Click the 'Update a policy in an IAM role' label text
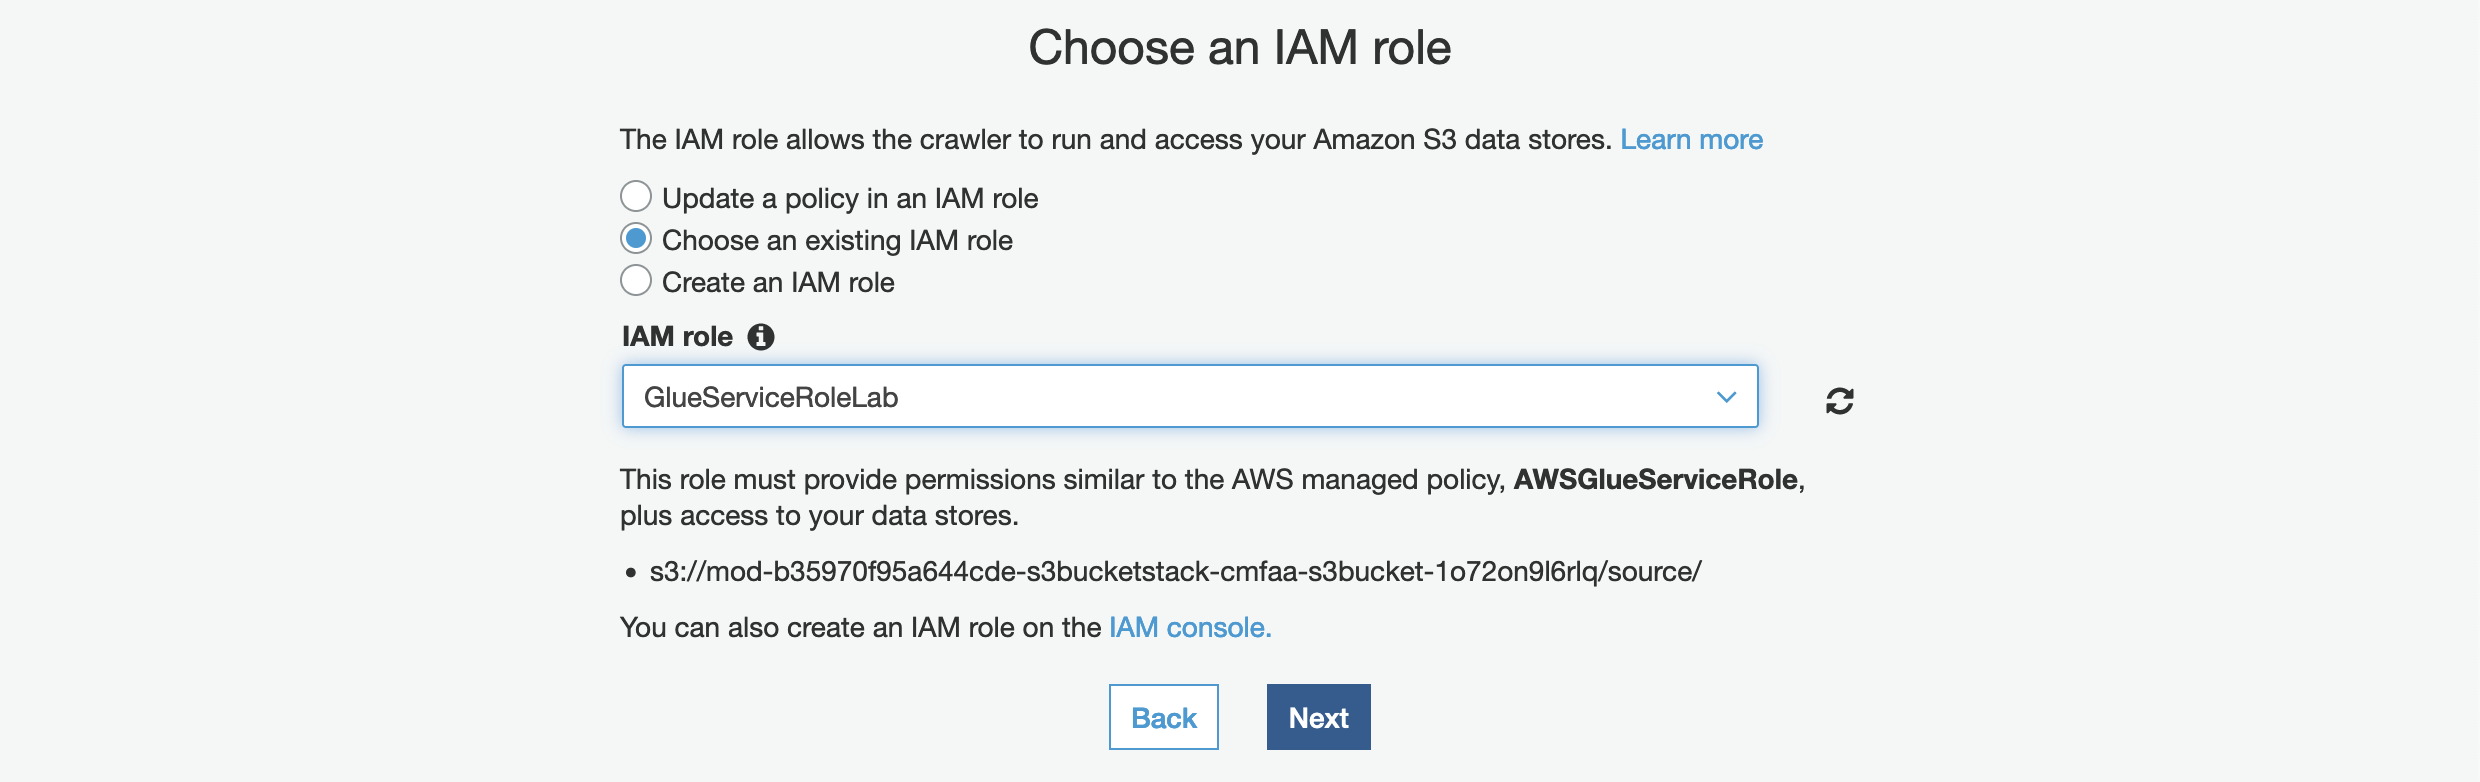The image size is (2480, 782). coord(850,198)
